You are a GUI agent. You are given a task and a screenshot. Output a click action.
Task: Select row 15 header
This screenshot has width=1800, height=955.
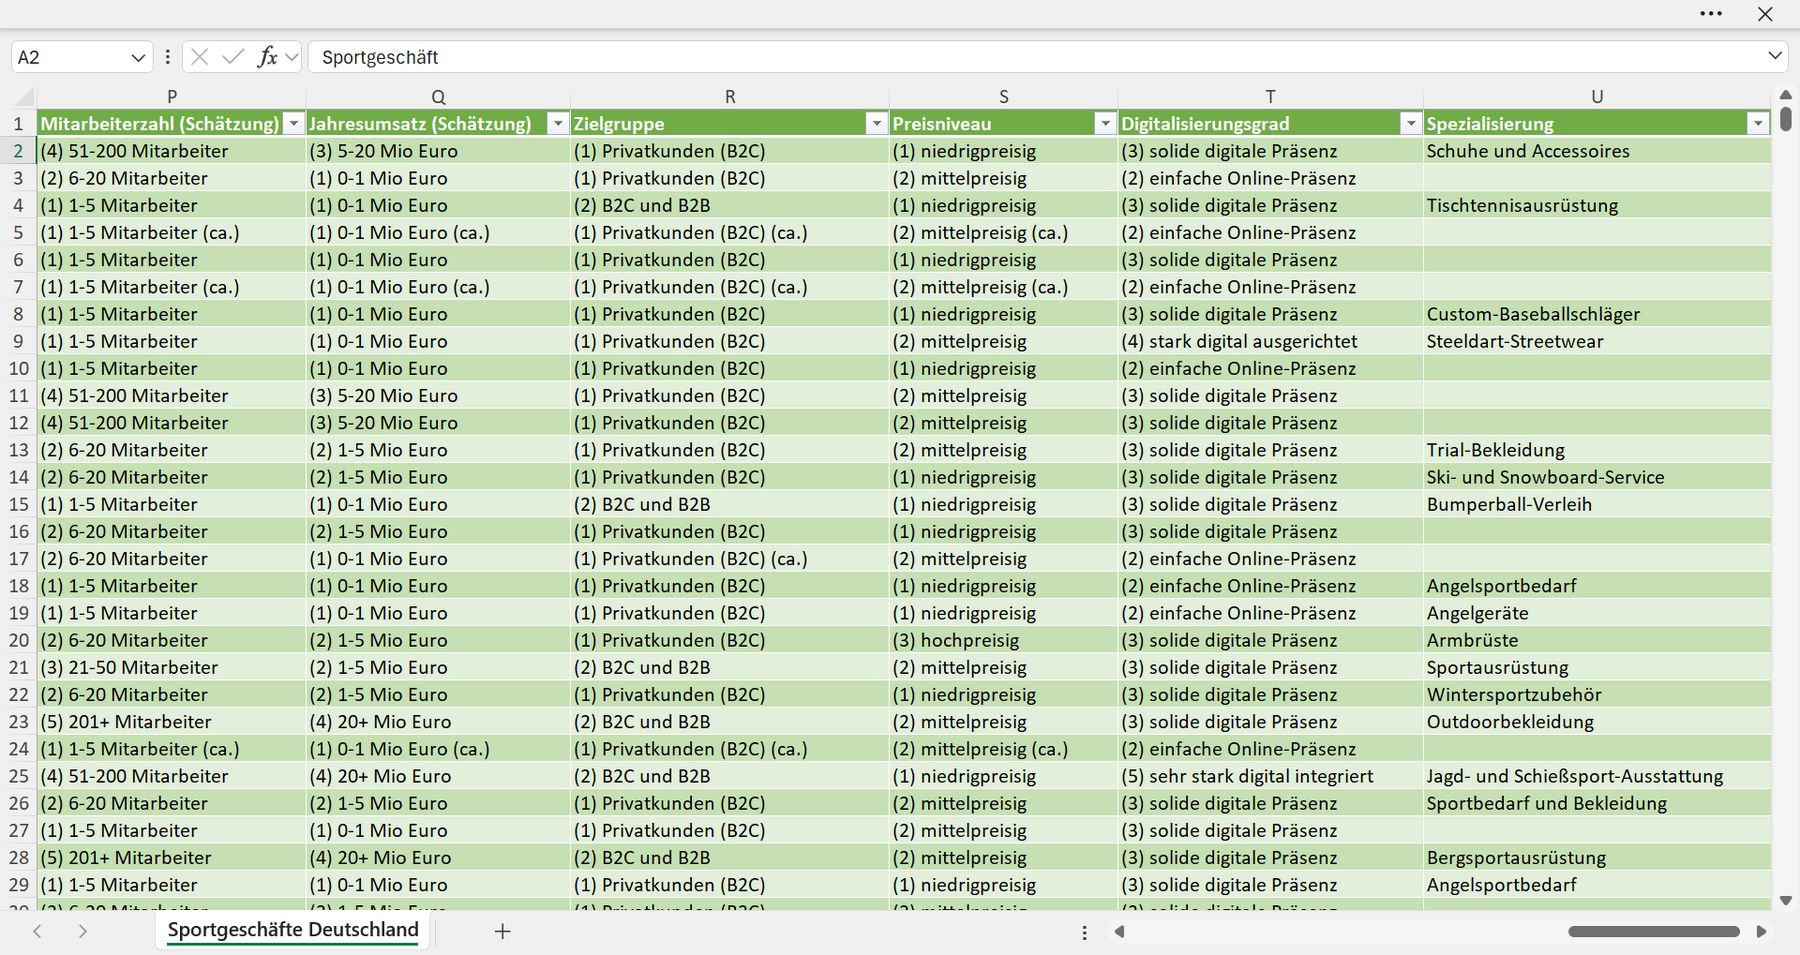click(x=18, y=504)
